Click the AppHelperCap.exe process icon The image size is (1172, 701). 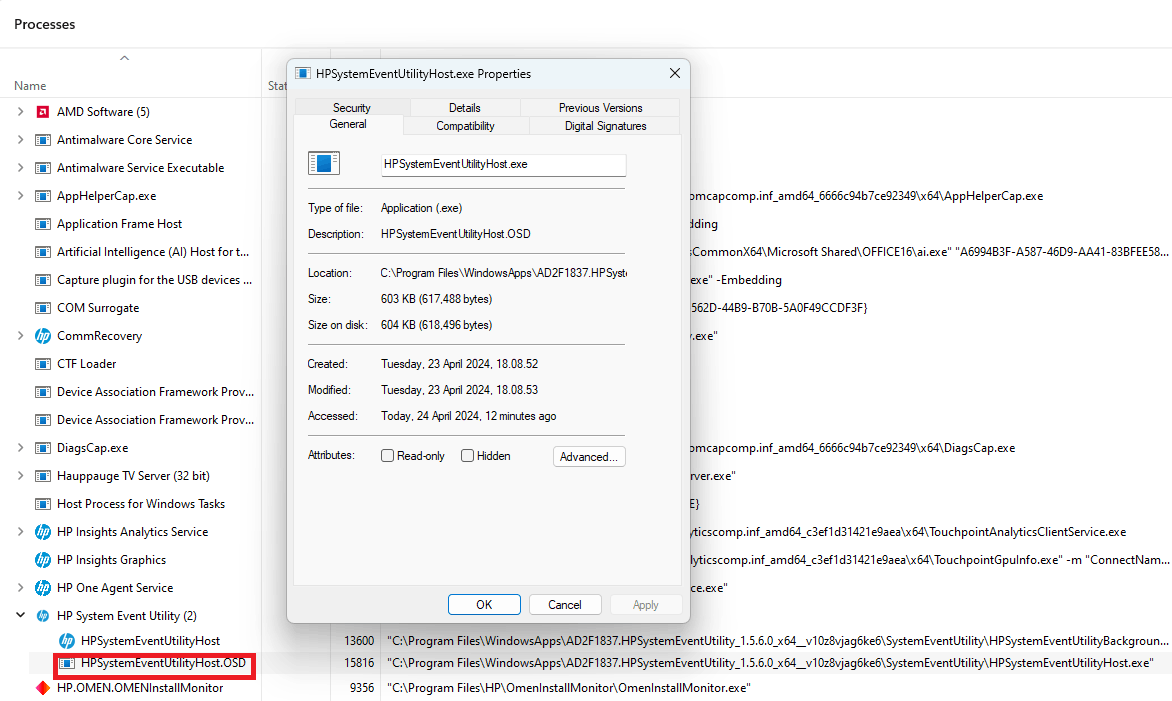(x=43, y=196)
